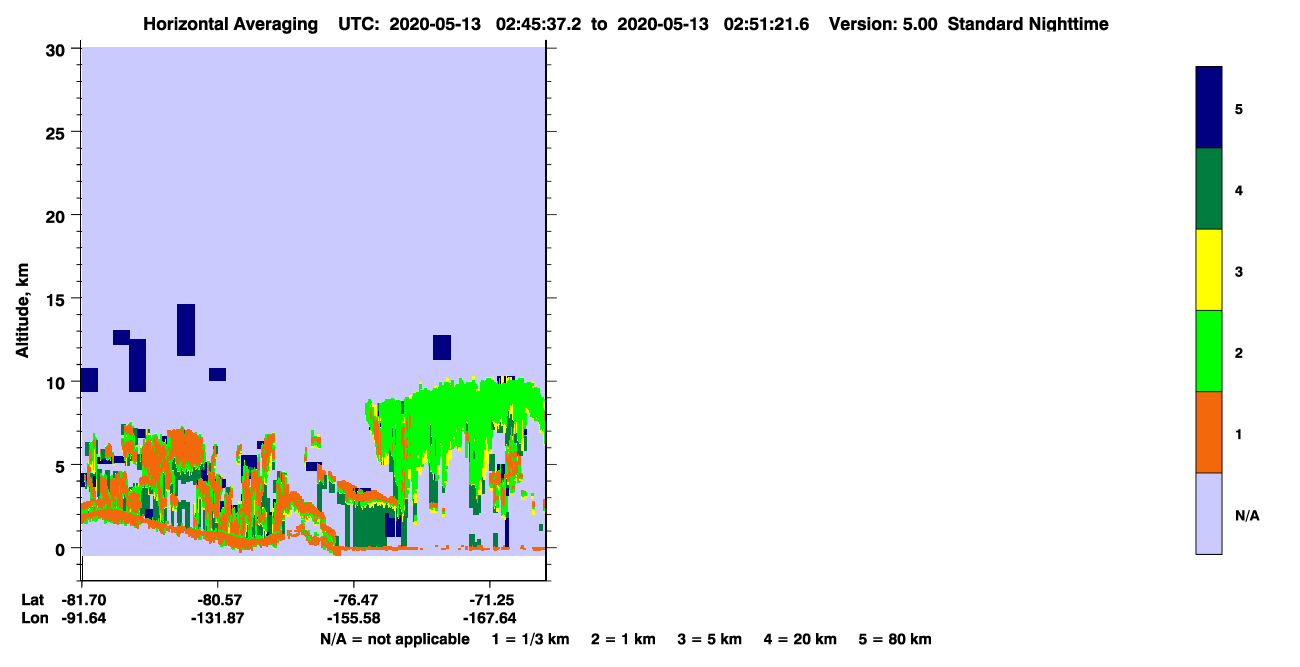The height and width of the screenshot is (667, 1300).
Task: Click the colorbar label 3
Action: tap(1239, 271)
